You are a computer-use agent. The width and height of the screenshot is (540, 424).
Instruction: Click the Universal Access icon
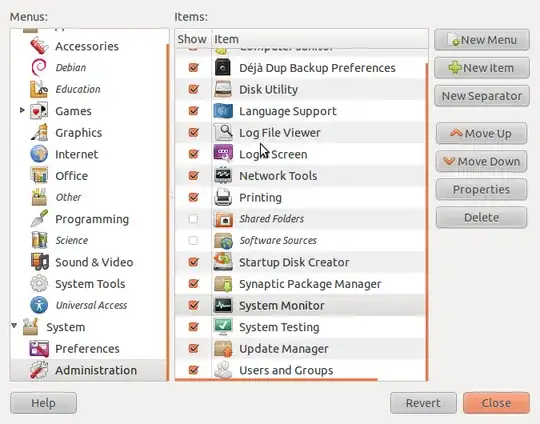tap(39, 305)
